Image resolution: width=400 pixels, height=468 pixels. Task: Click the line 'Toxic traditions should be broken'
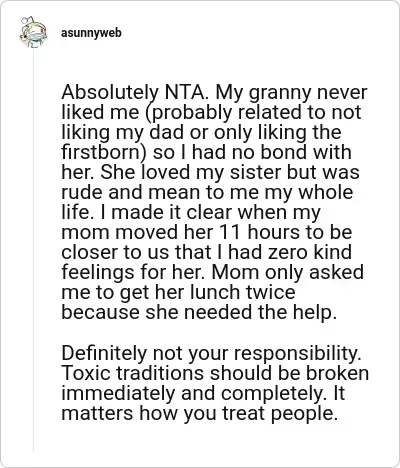pos(215,373)
